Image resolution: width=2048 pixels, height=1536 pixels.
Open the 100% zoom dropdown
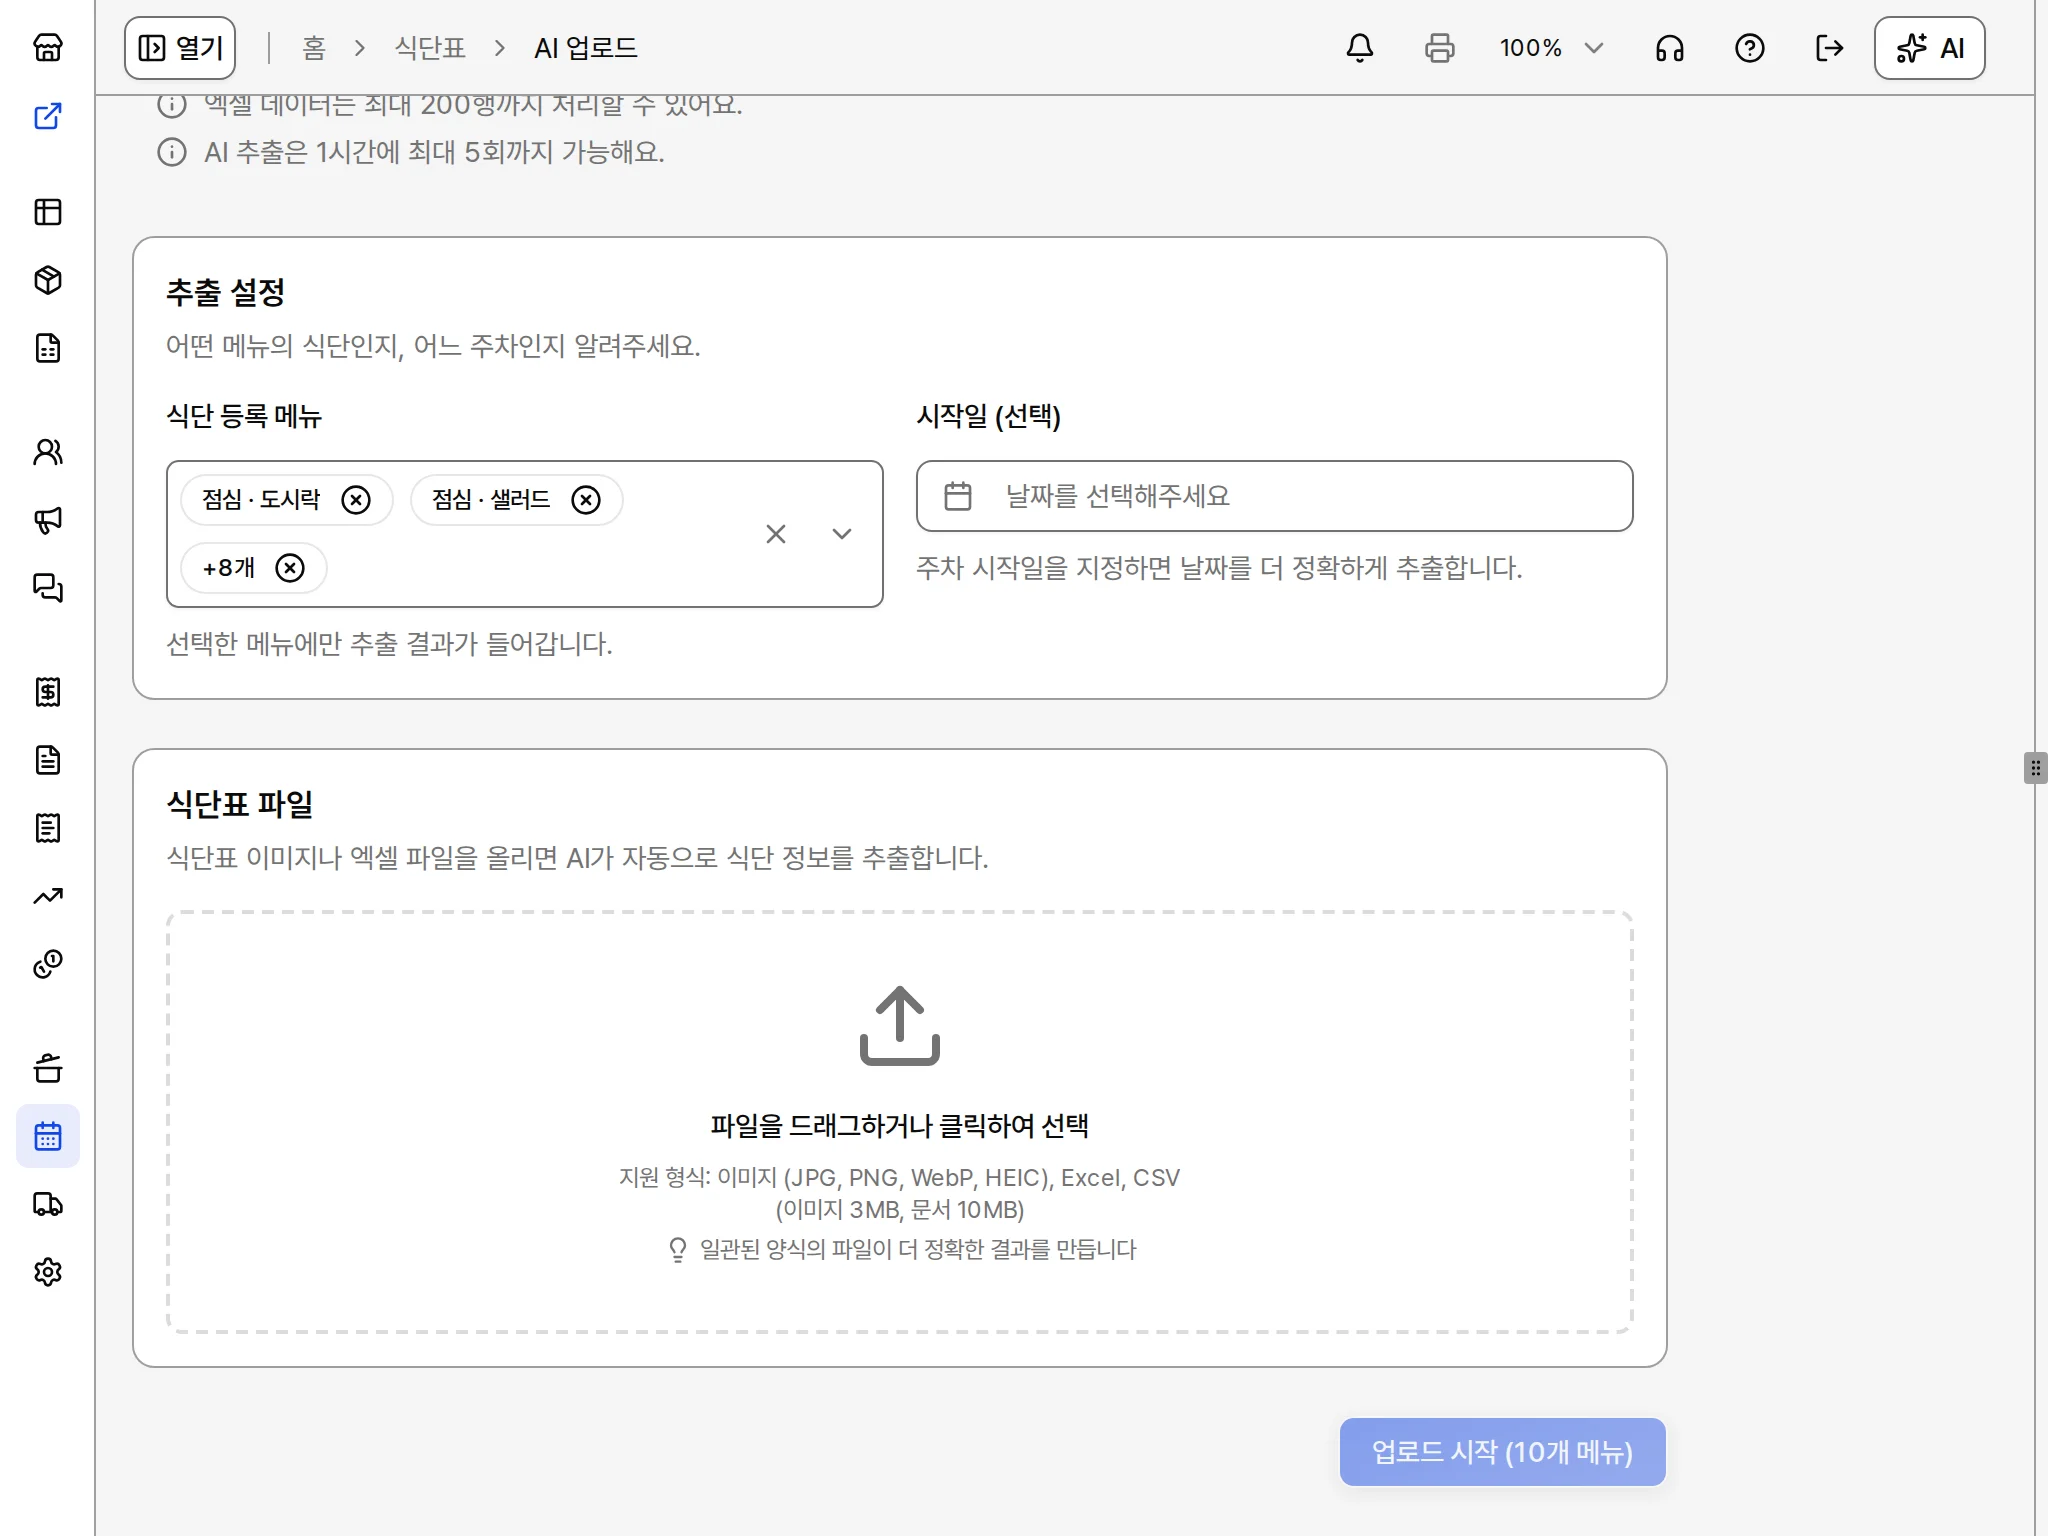tap(1552, 48)
